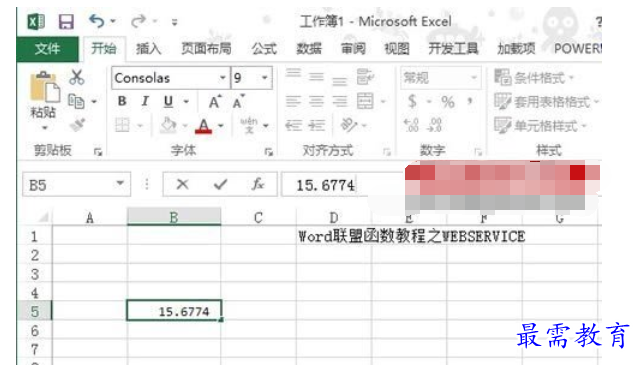Image resolution: width=638 pixels, height=367 pixels.
Task: Cancel formula bar entry with X
Action: [182, 185]
